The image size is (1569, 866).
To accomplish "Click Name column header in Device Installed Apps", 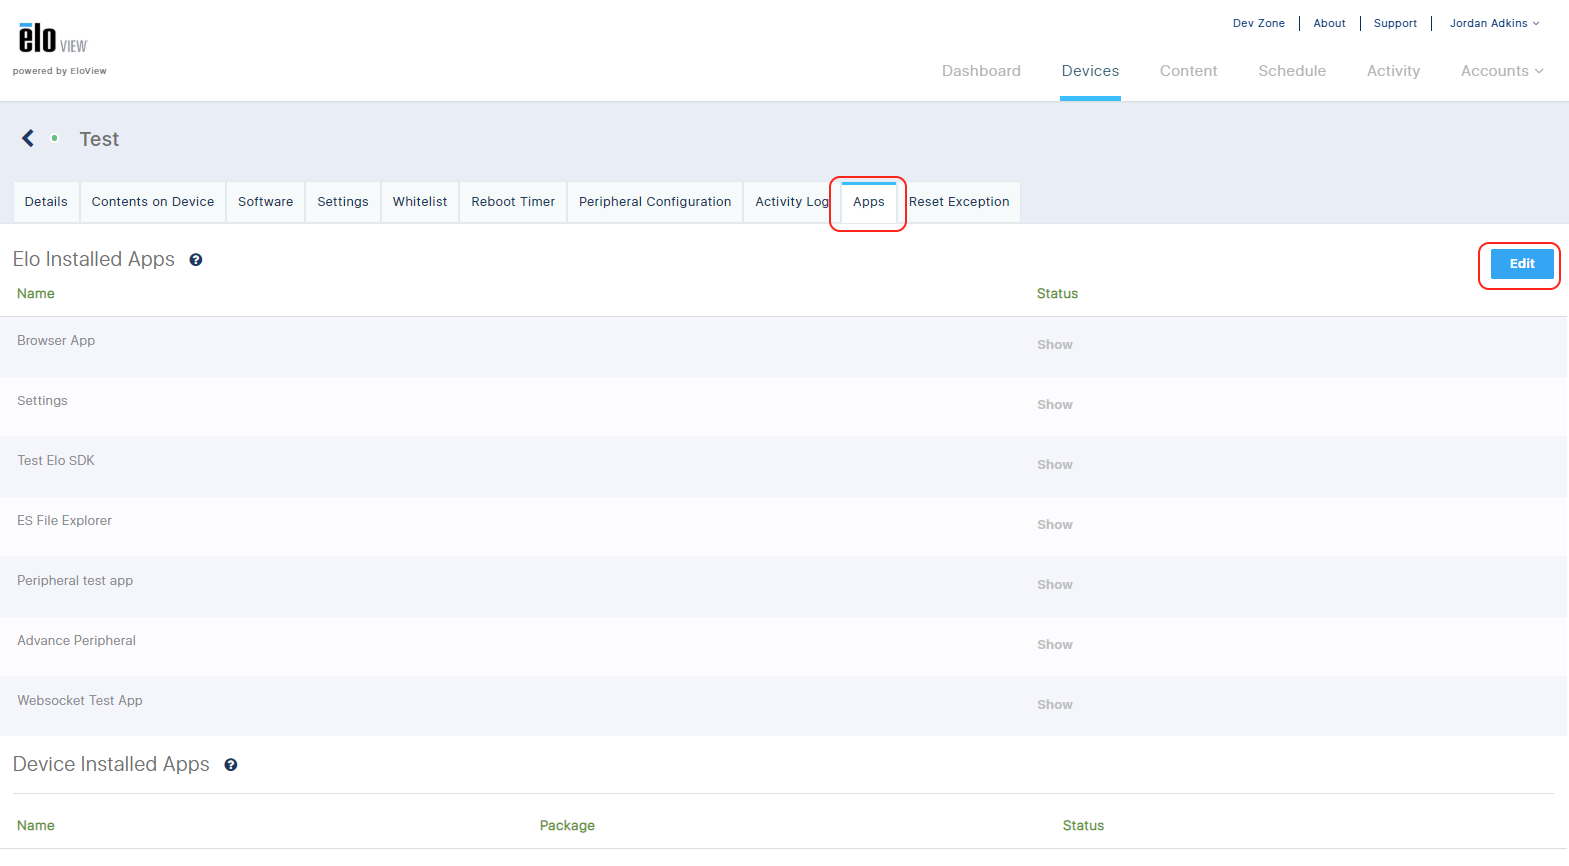I will click(36, 826).
